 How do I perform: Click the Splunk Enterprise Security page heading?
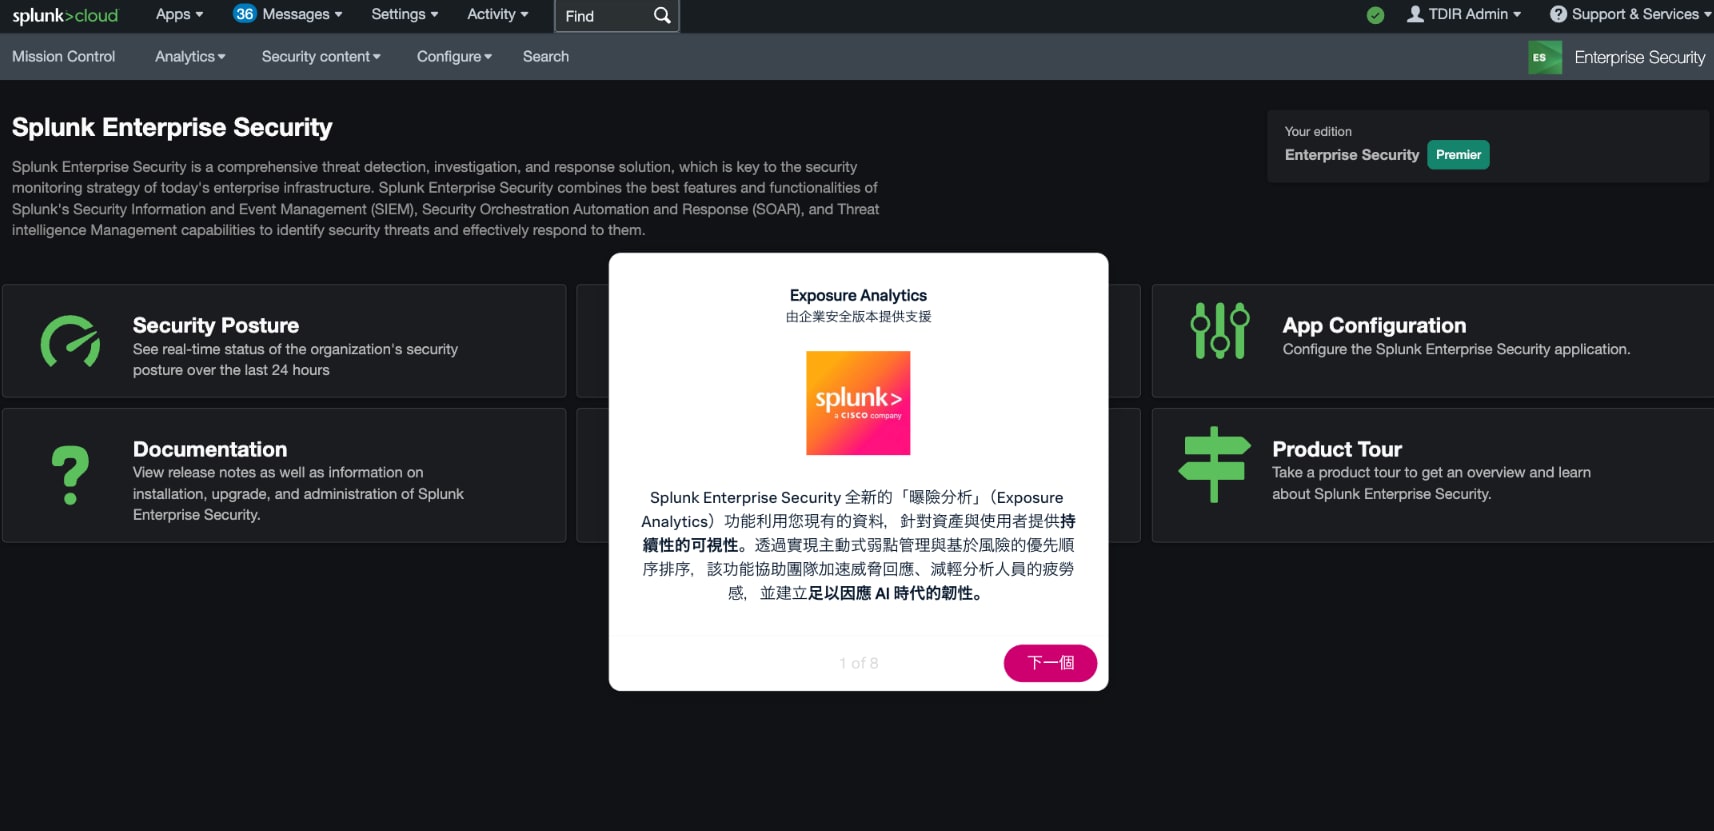click(x=172, y=127)
